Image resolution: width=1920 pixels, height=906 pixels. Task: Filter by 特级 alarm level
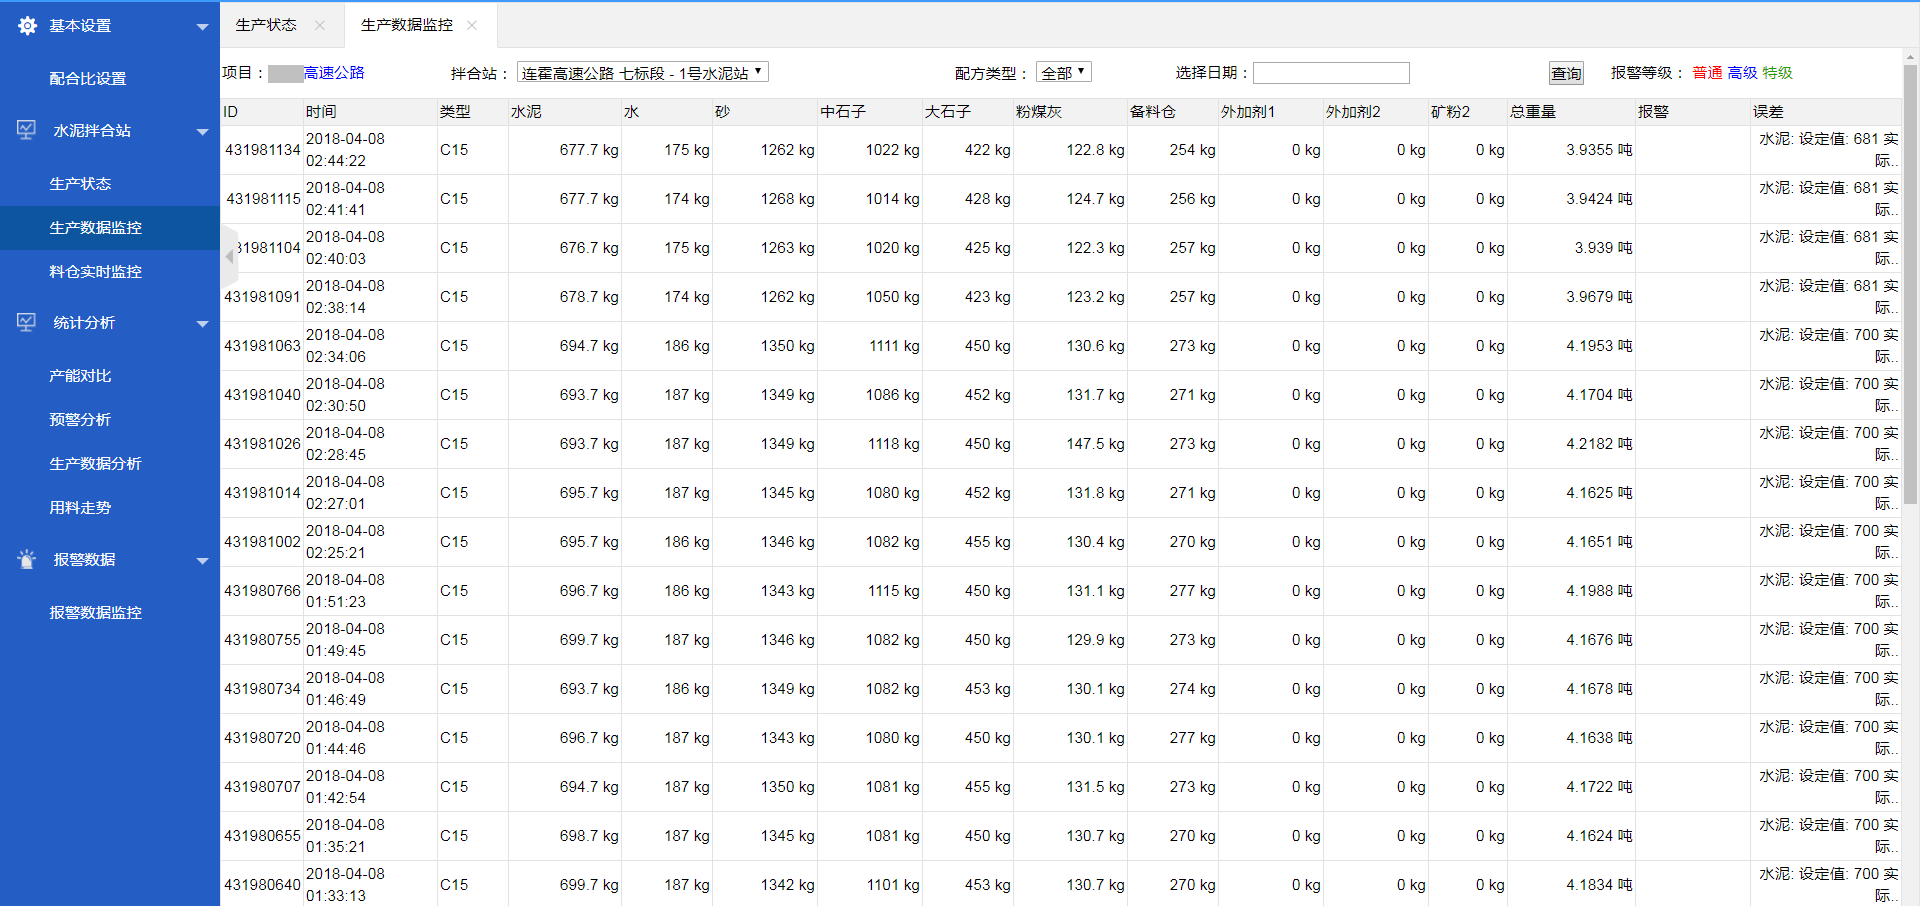pyautogui.click(x=1777, y=73)
